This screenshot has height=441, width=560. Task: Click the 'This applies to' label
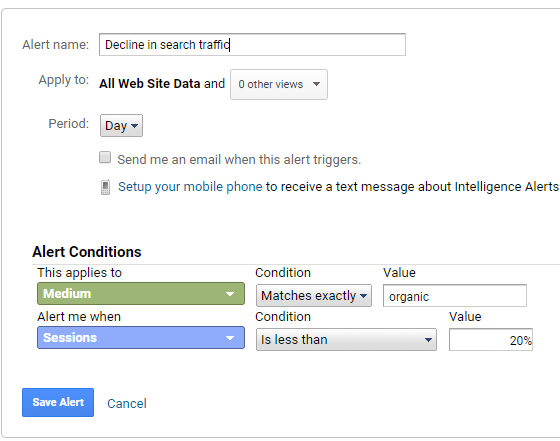[x=79, y=273]
